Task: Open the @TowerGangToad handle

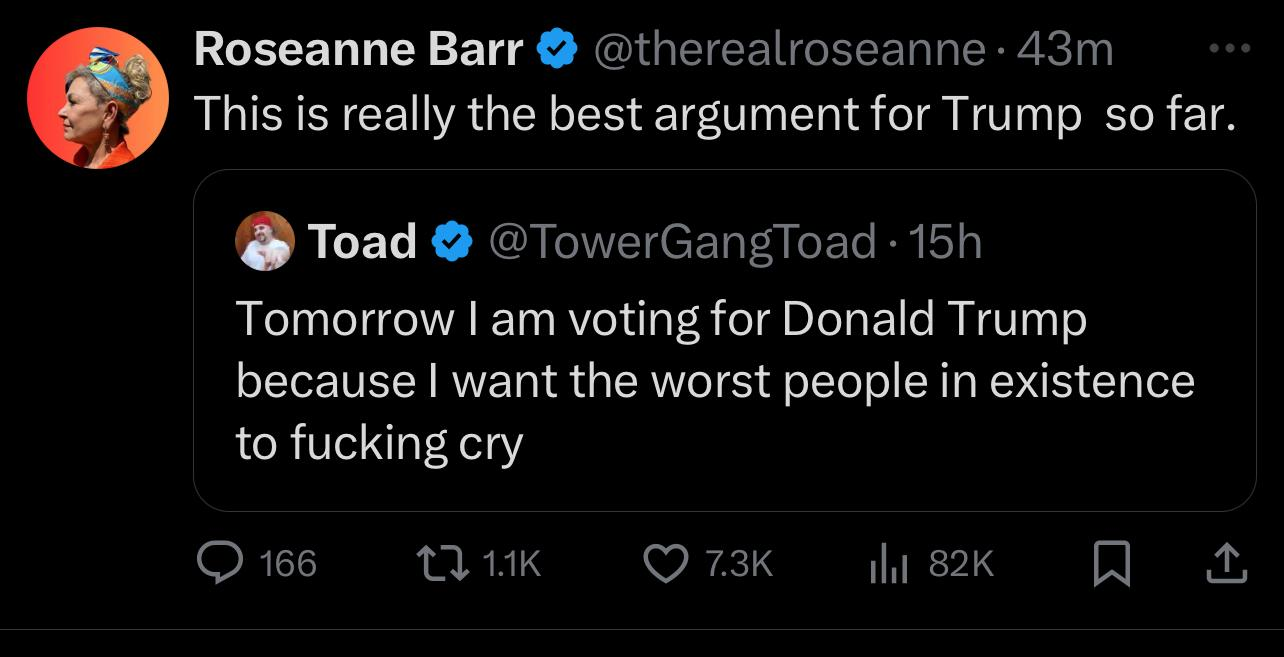Action: 681,242
